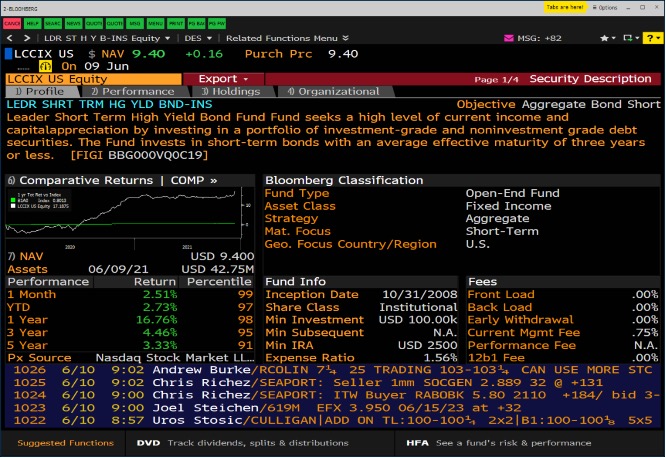Viewport: 666px width, 458px height.
Task: Click Mat. Focus value Short-Term
Action: click(x=502, y=232)
